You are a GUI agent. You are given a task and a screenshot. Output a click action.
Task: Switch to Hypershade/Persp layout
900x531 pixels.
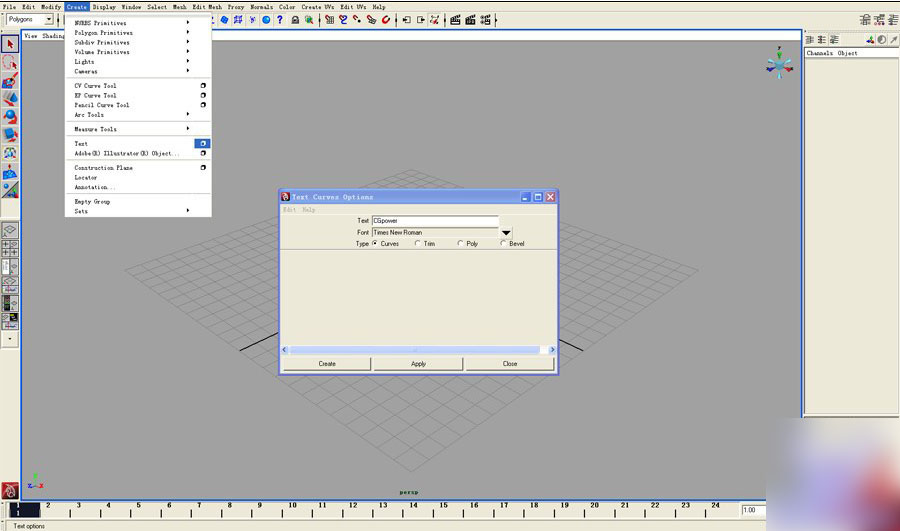pos(10,303)
